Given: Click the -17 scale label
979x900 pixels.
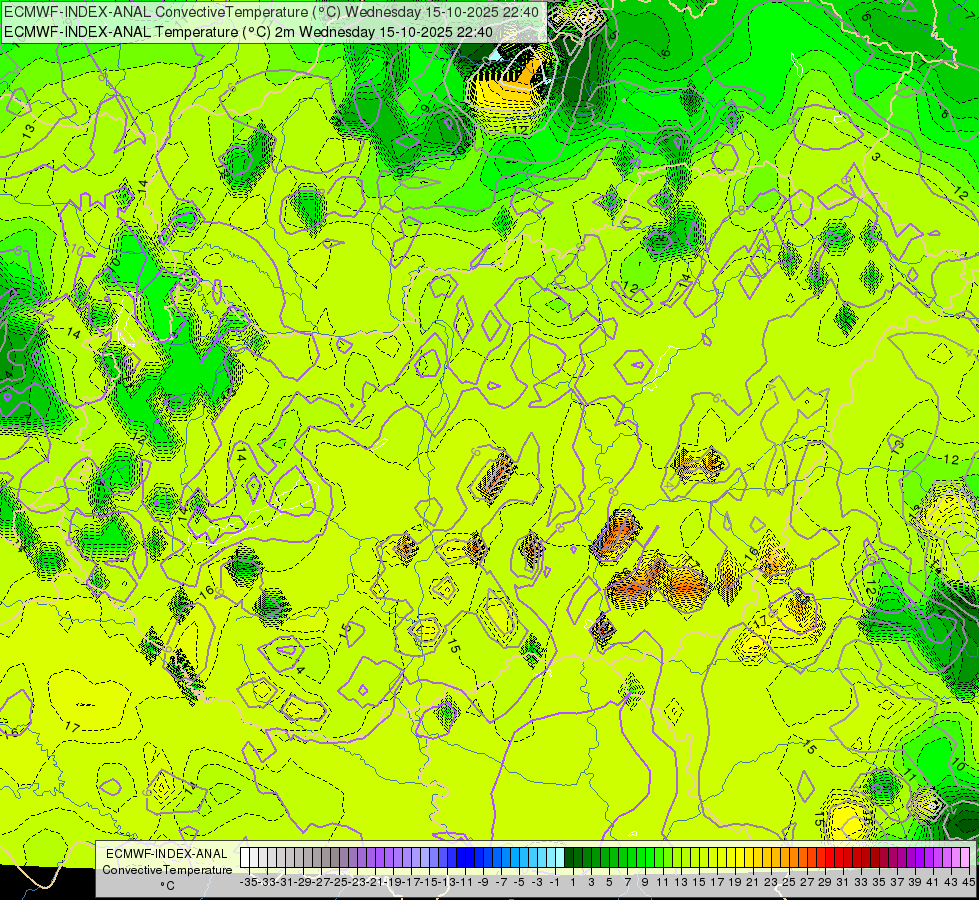Looking at the screenshot, I should [x=411, y=882].
